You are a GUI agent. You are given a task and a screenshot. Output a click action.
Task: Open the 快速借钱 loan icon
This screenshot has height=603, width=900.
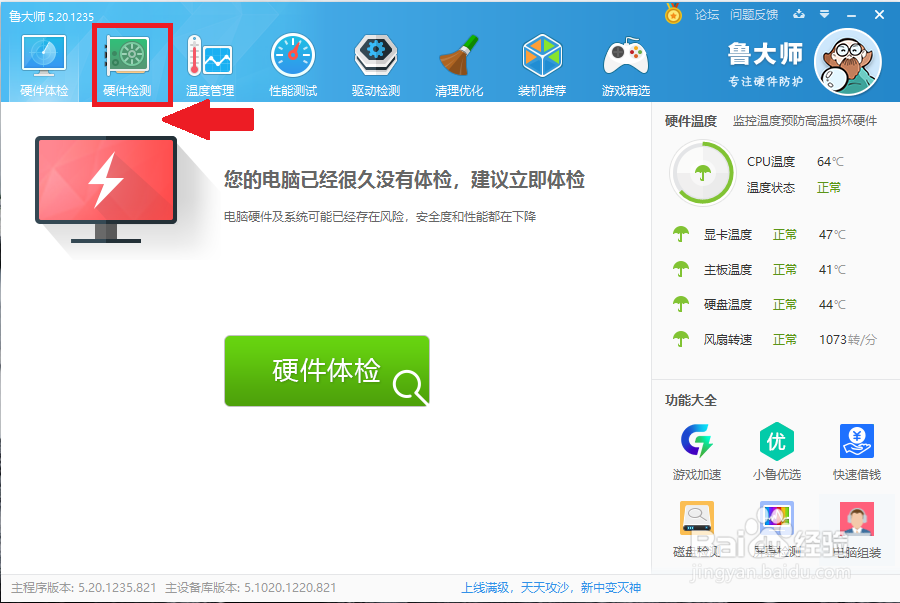857,441
